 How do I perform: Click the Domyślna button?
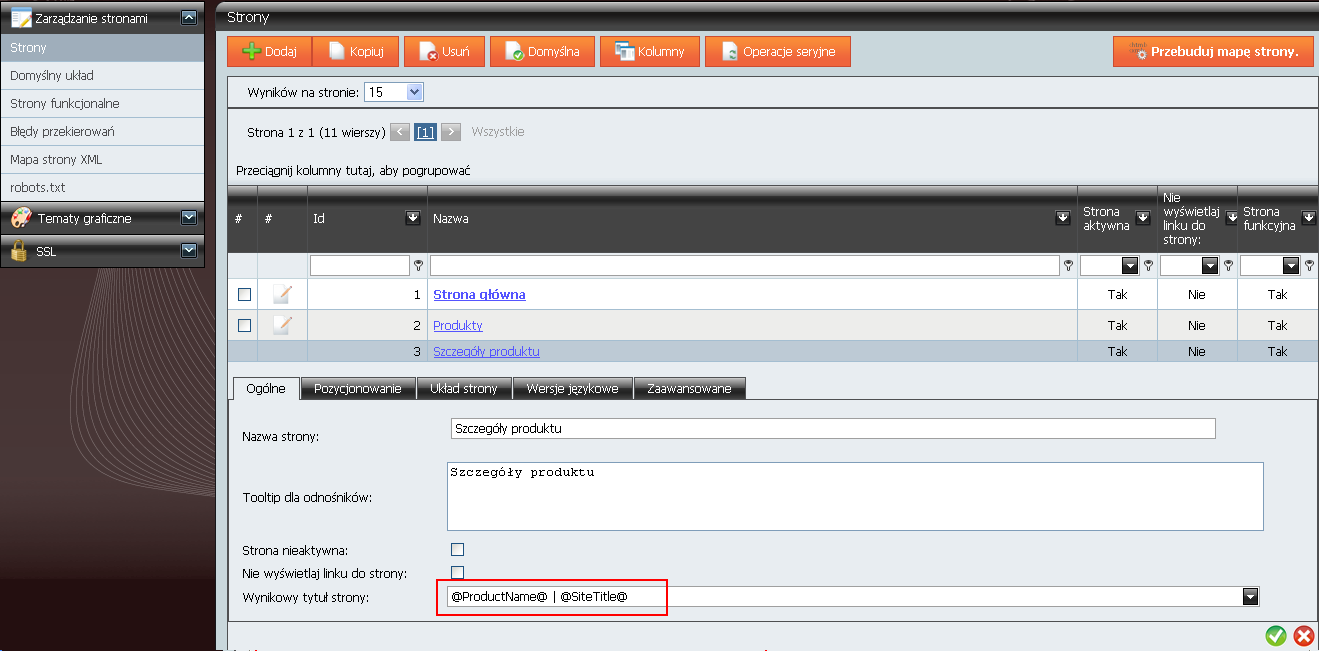click(542, 51)
